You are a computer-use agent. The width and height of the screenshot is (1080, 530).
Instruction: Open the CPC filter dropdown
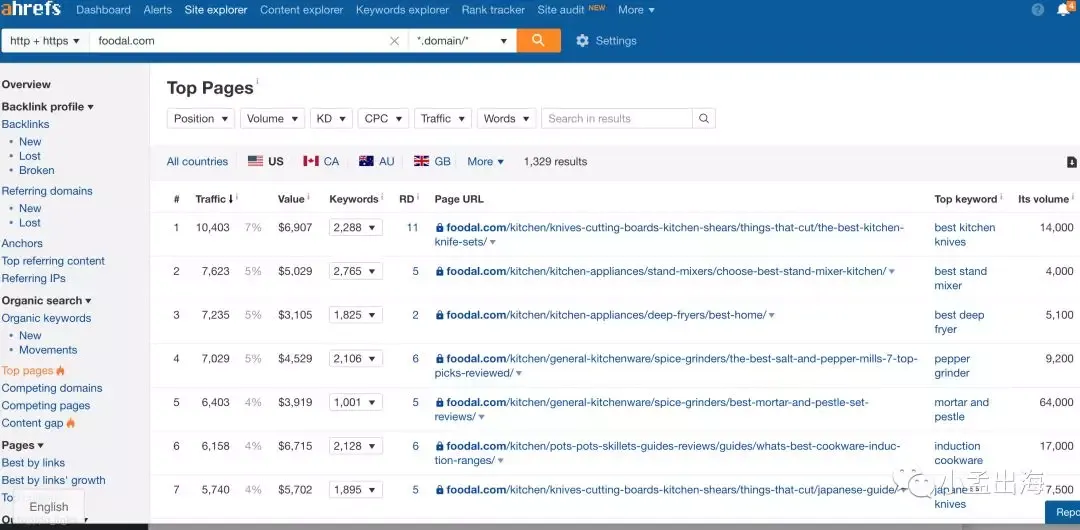click(383, 119)
